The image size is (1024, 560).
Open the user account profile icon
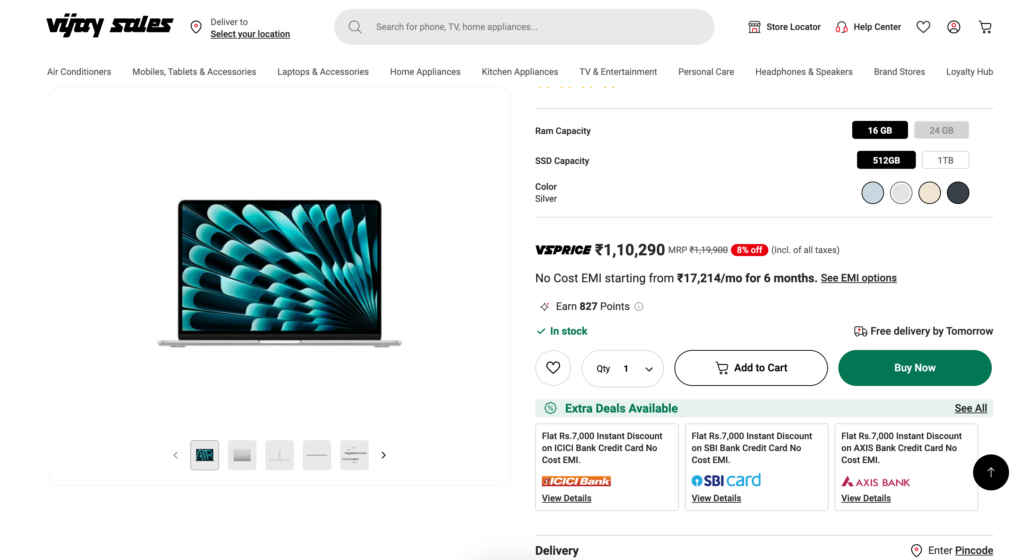954,27
